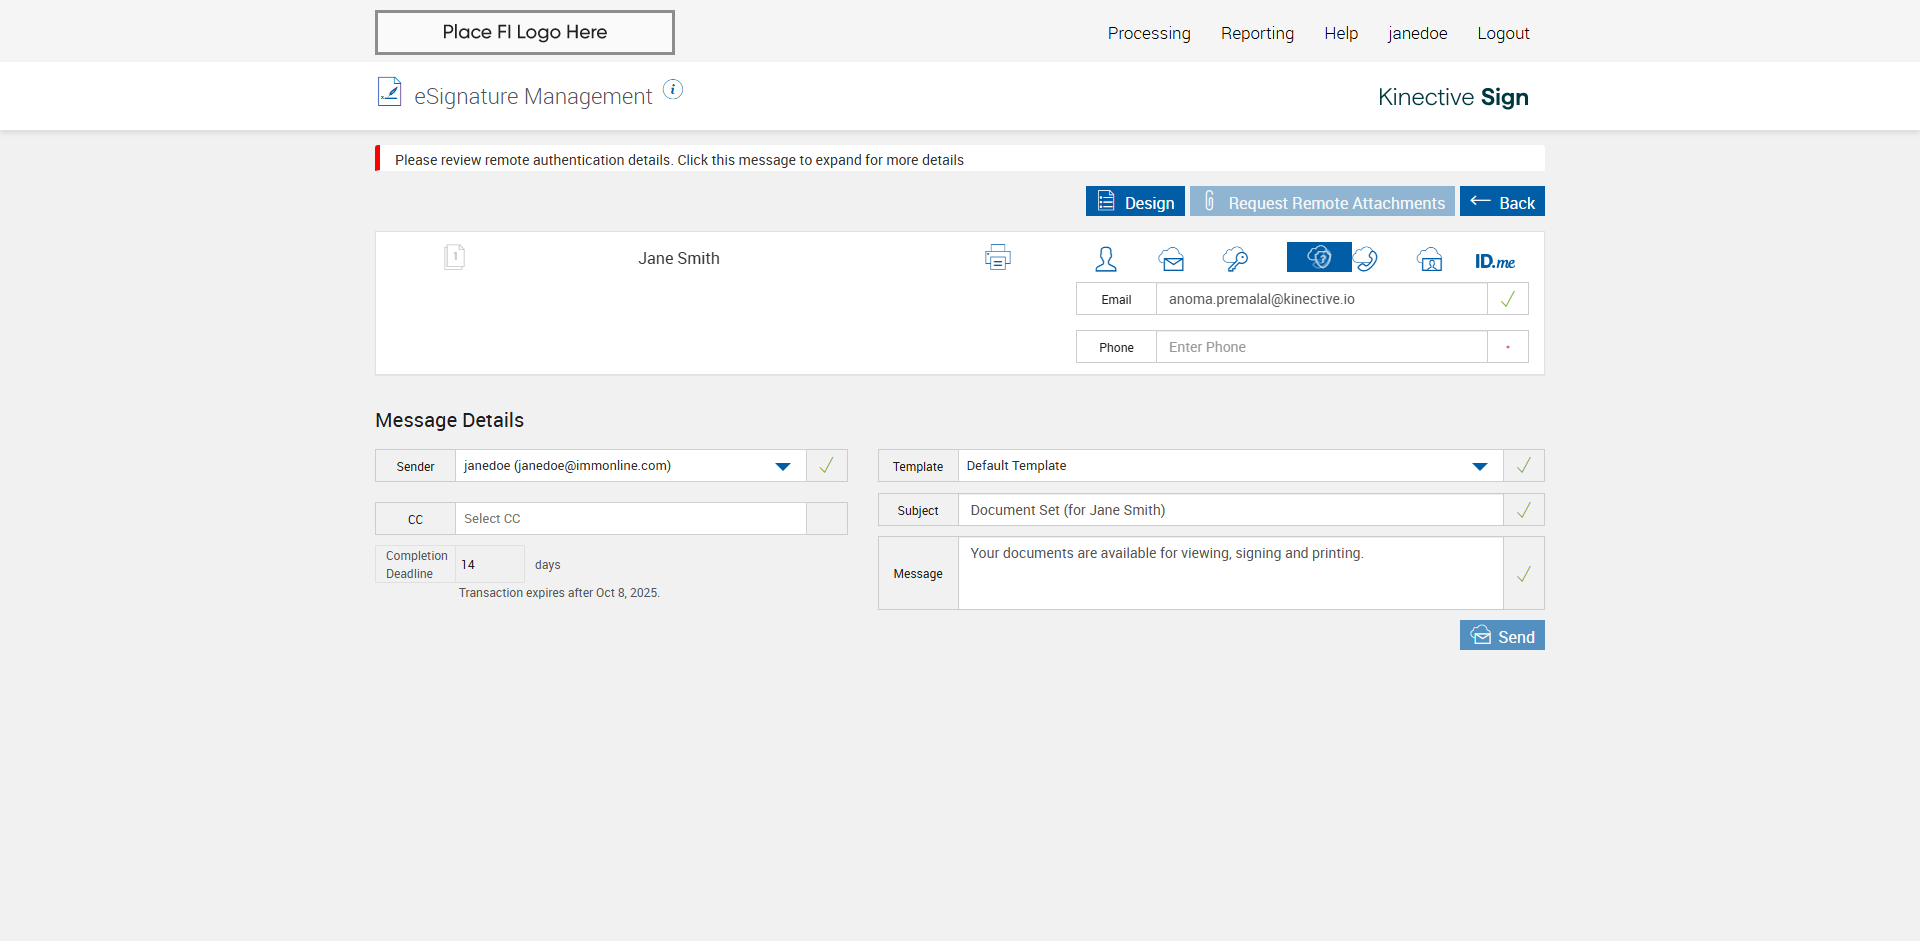Open the janedoe user menu

[x=1417, y=33]
